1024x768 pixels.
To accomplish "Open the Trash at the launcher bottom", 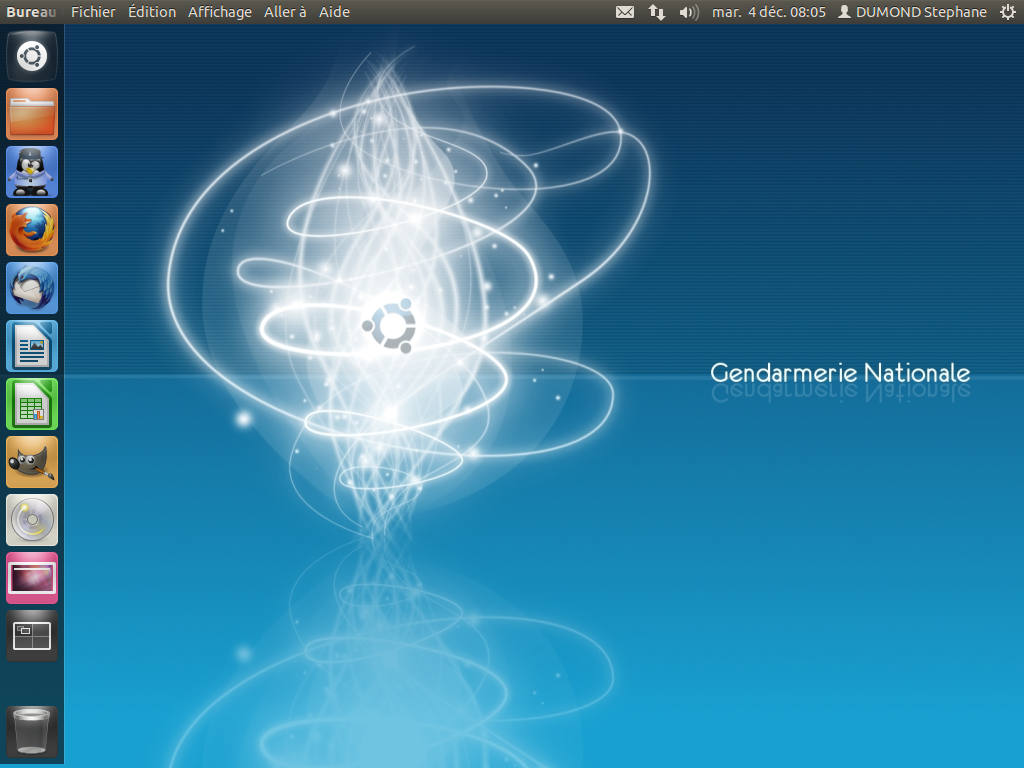I will pyautogui.click(x=31, y=730).
